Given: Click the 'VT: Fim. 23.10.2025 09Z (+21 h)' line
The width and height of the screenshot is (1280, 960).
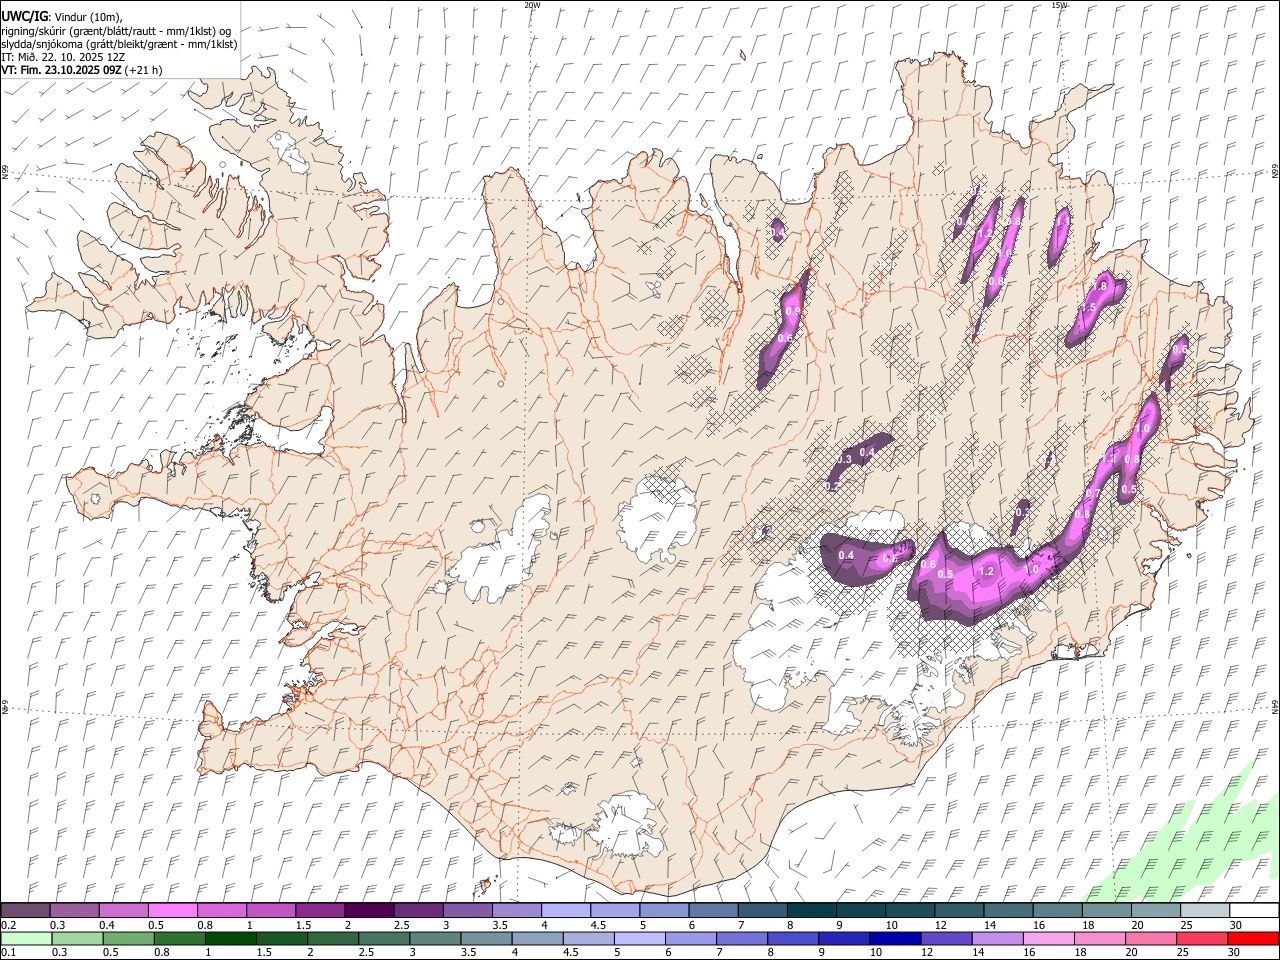Looking at the screenshot, I should coord(82,70).
